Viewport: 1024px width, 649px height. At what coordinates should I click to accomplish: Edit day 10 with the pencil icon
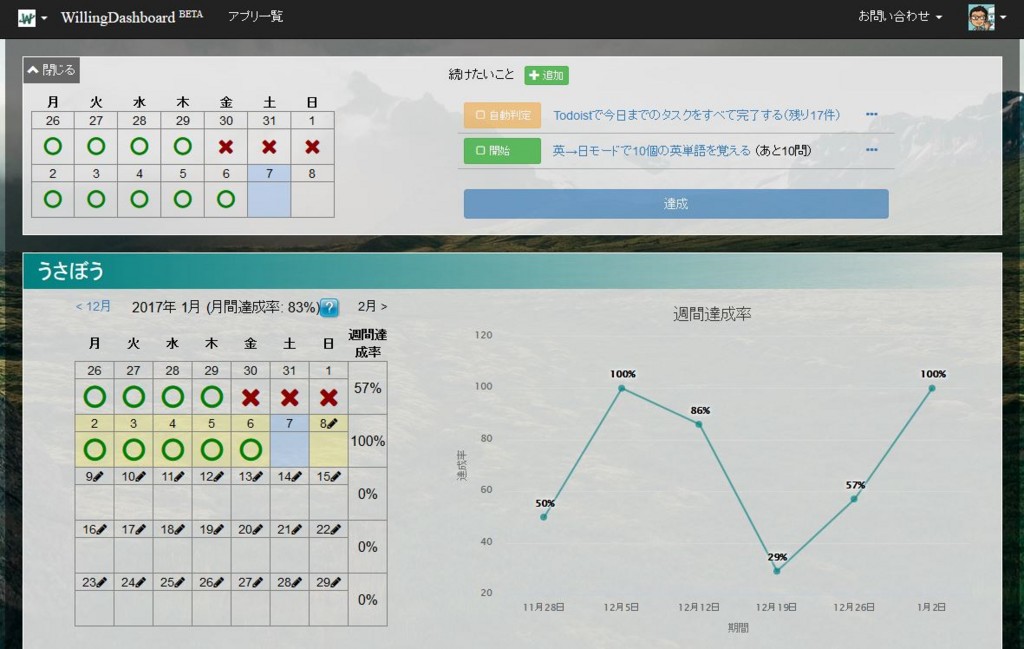(140, 477)
